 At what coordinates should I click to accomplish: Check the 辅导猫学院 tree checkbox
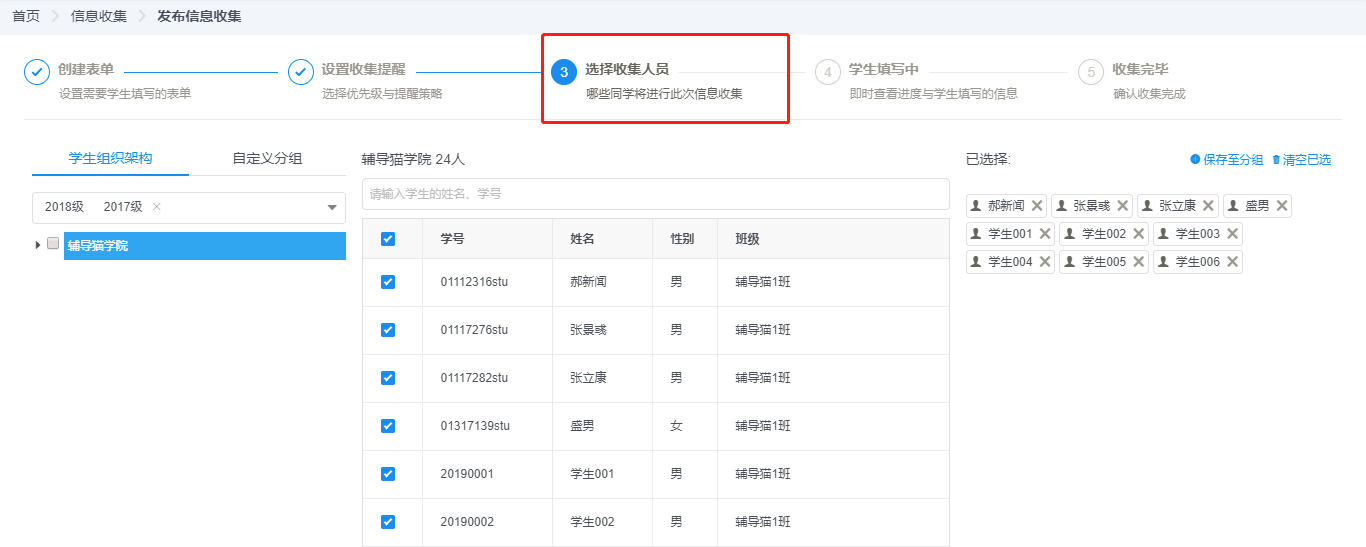point(53,244)
